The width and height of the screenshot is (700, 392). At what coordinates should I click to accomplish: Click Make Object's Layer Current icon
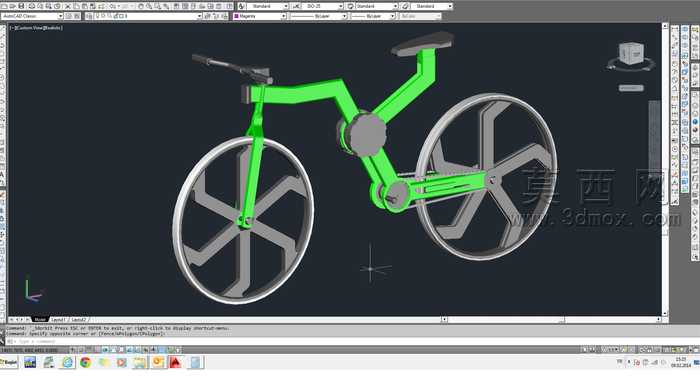click(207, 16)
